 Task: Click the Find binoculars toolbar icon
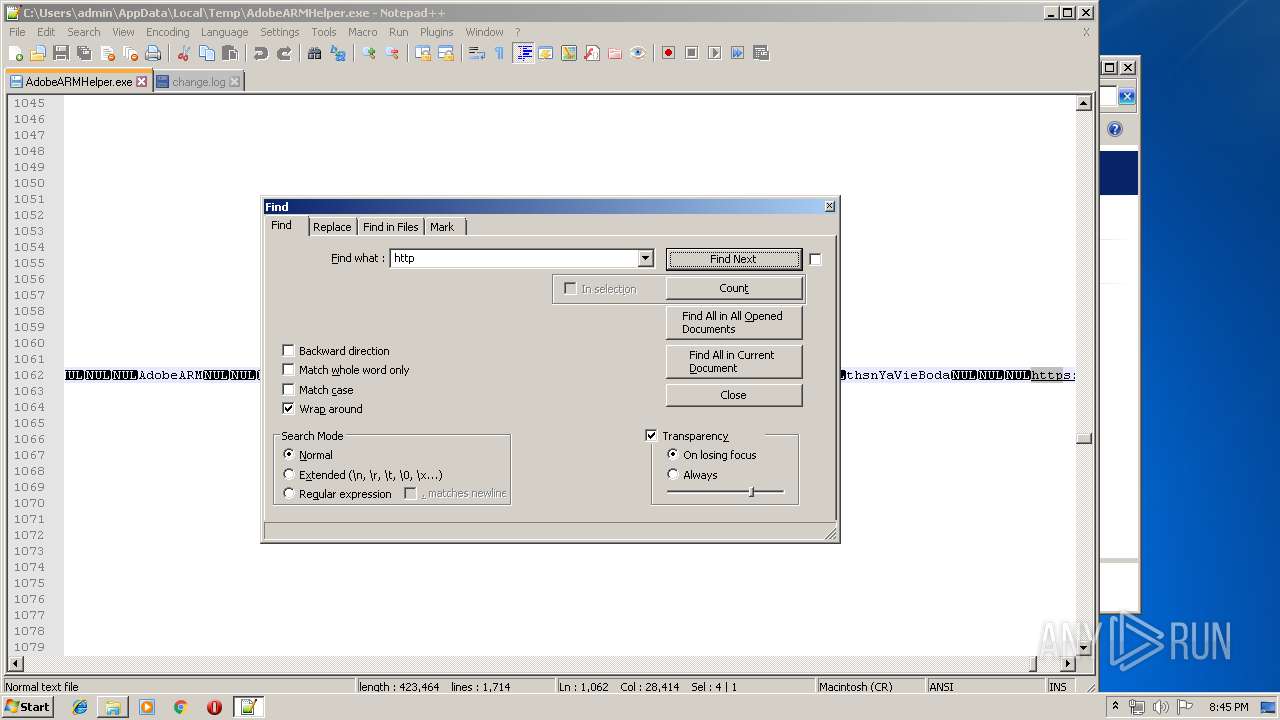(315, 53)
